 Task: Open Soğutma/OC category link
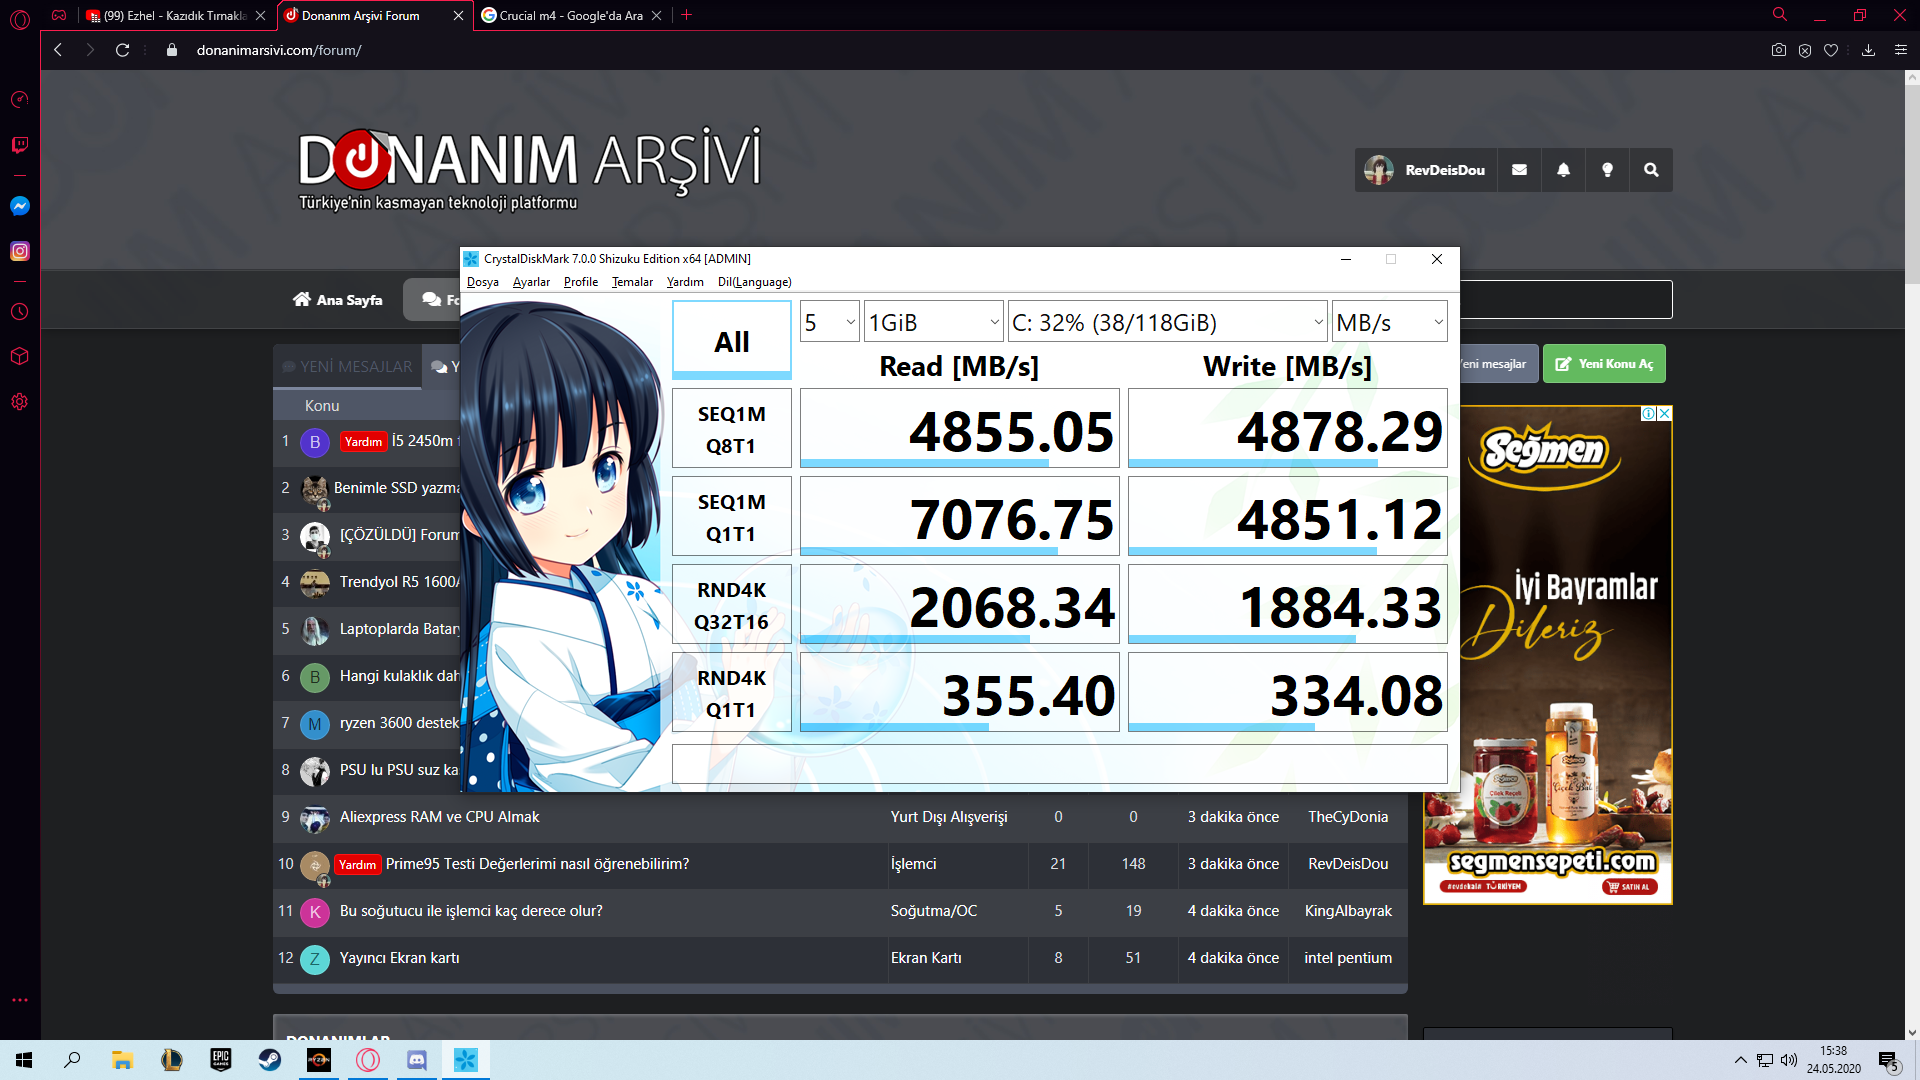tap(934, 911)
